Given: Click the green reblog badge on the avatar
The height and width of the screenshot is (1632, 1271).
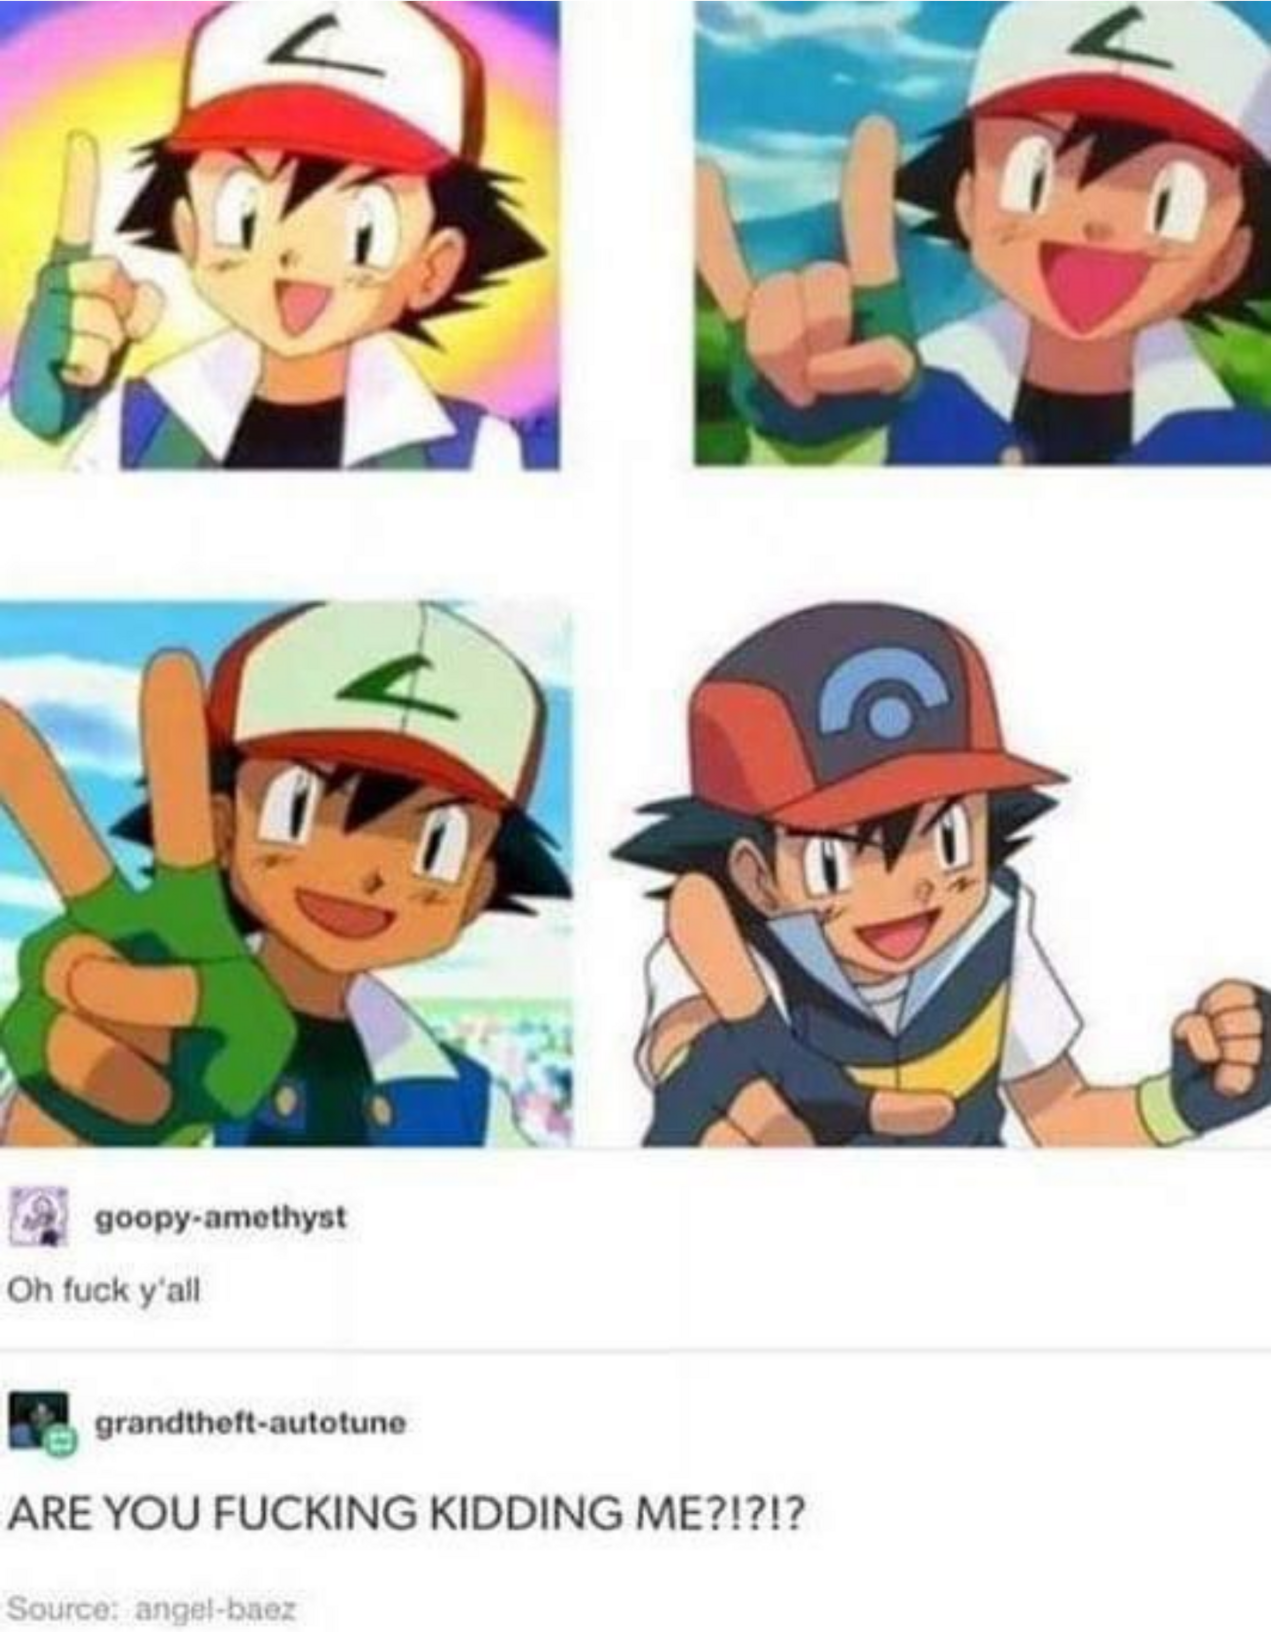Looking at the screenshot, I should (x=61, y=1443).
